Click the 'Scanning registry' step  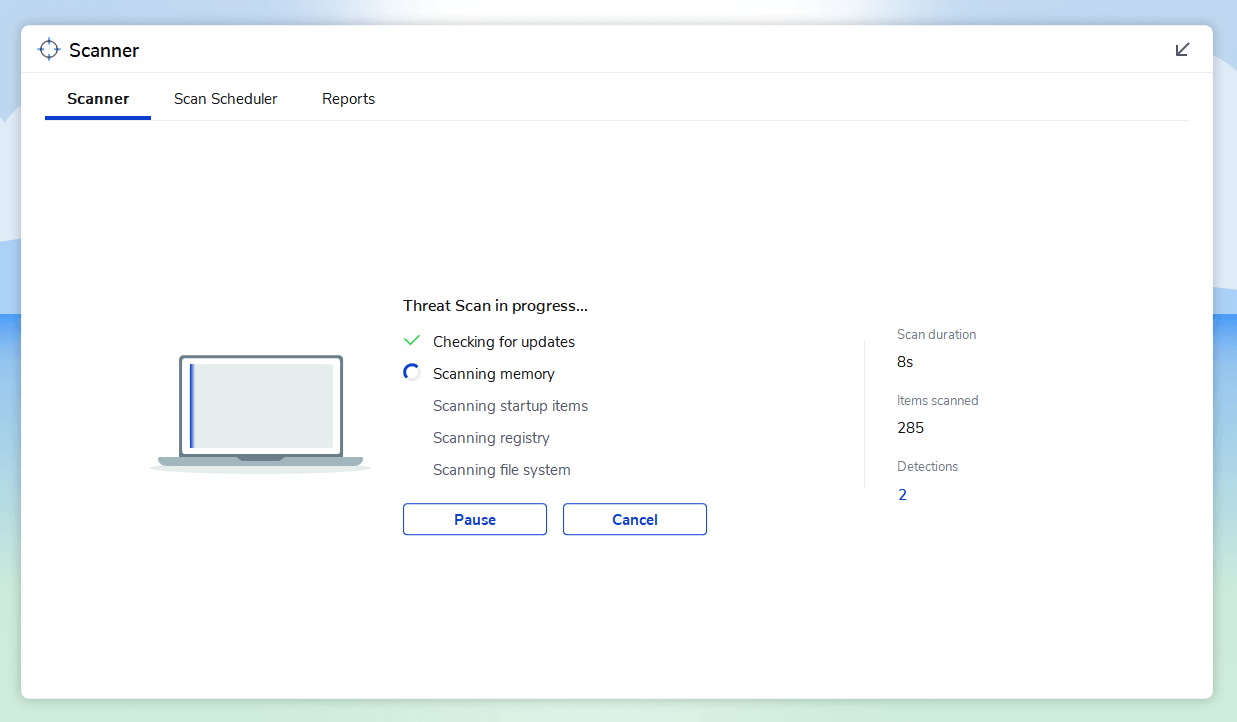[491, 438]
